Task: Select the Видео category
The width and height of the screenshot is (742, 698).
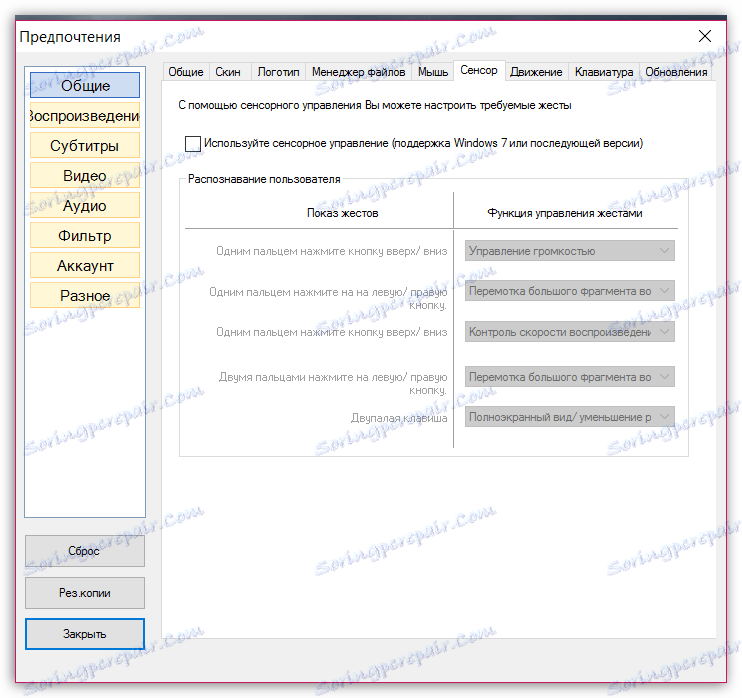Action: (x=85, y=175)
